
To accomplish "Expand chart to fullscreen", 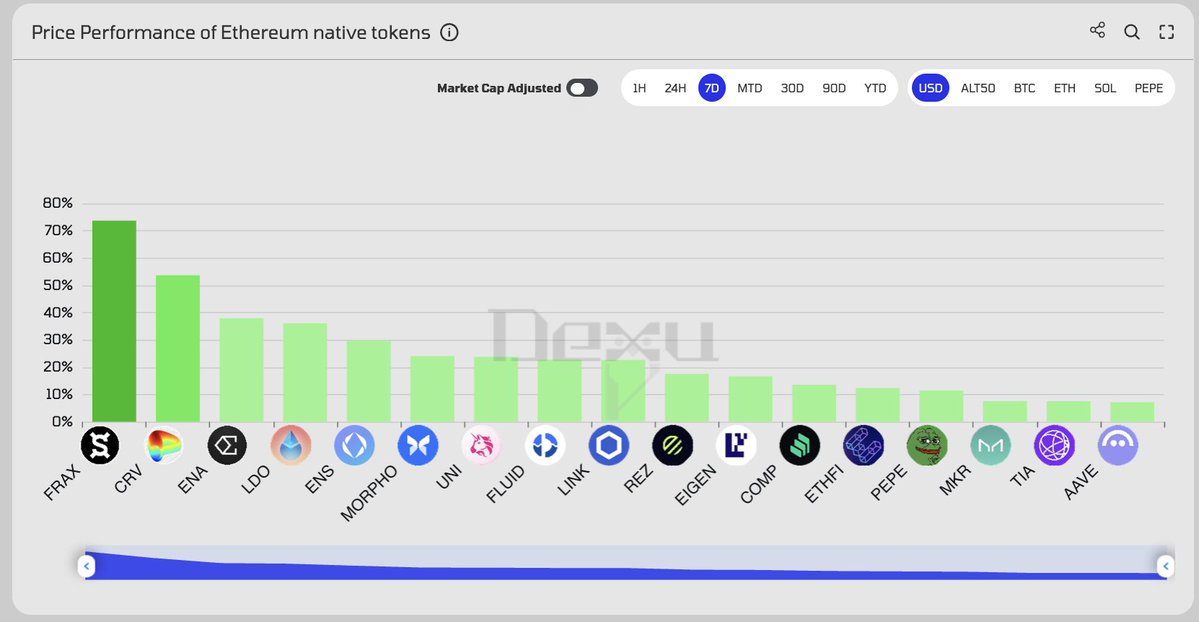I will (x=1166, y=32).
